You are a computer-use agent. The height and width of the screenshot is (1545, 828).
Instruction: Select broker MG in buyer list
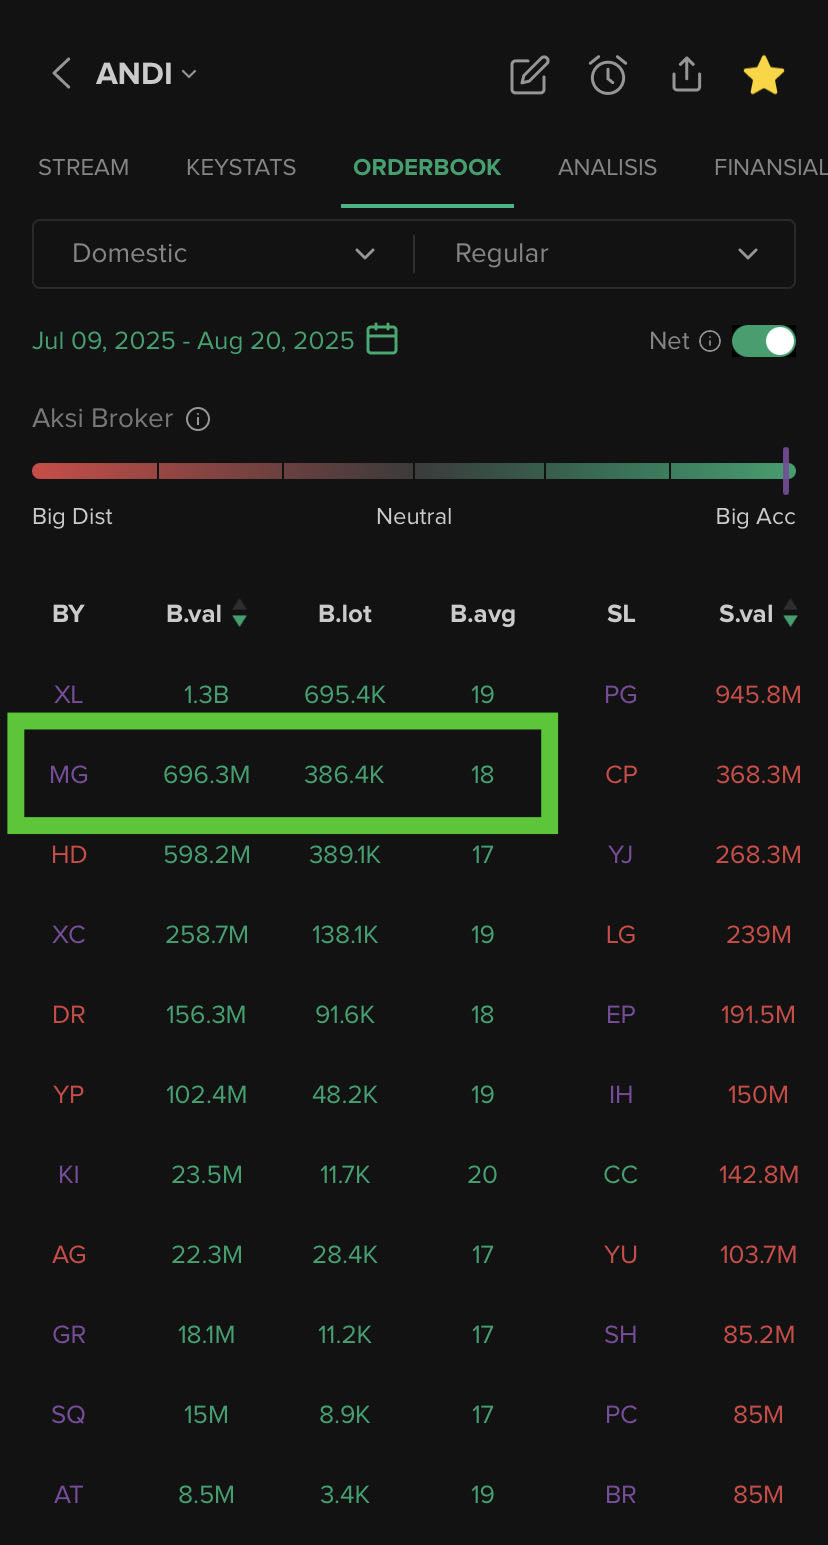click(x=68, y=774)
